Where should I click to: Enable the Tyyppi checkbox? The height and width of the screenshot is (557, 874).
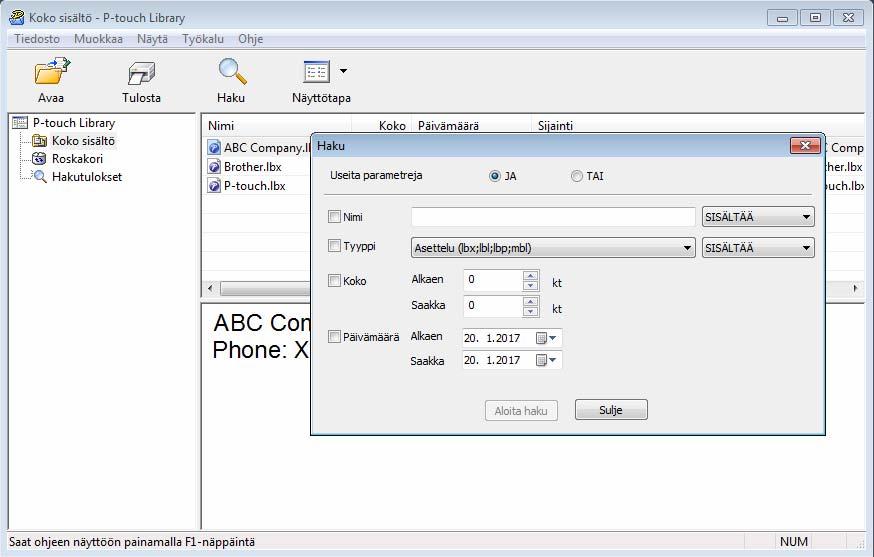334,245
